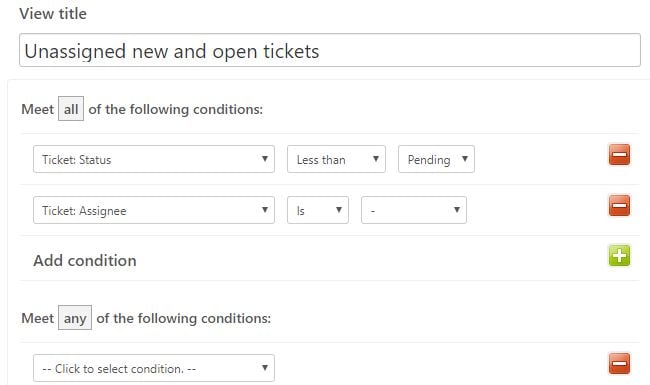
Task: Open the Ticket: Assignee field dropdown
Action: 154,210
